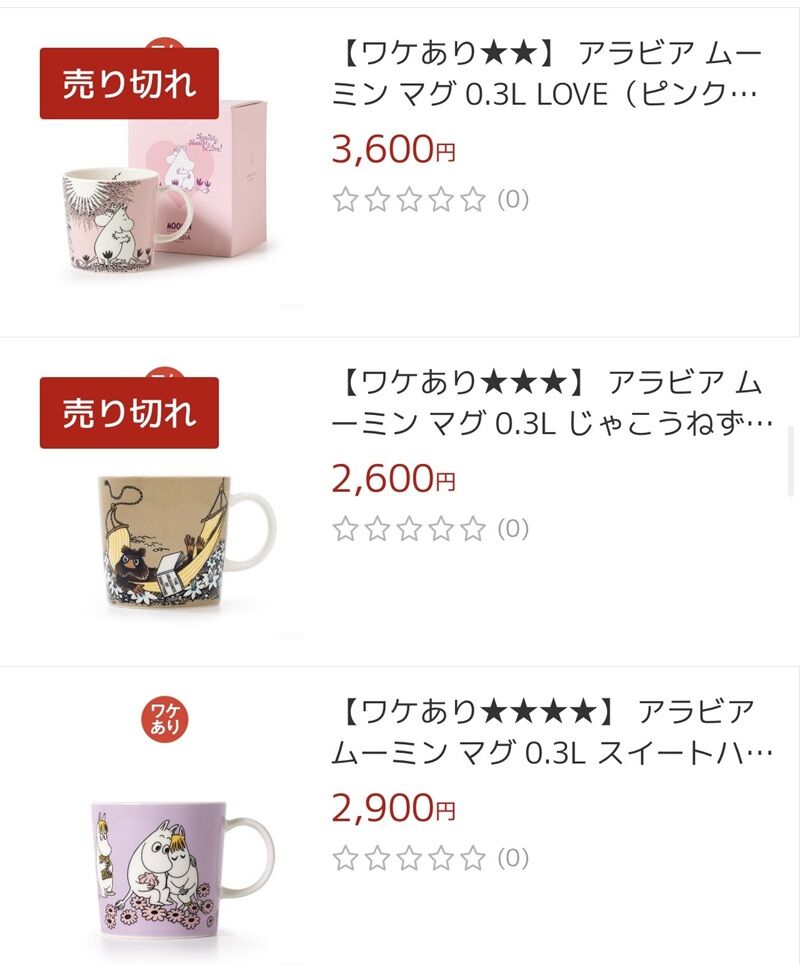Click the page scrollbar thumb at right edge
This screenshot has height=965, width=800.
point(792,462)
